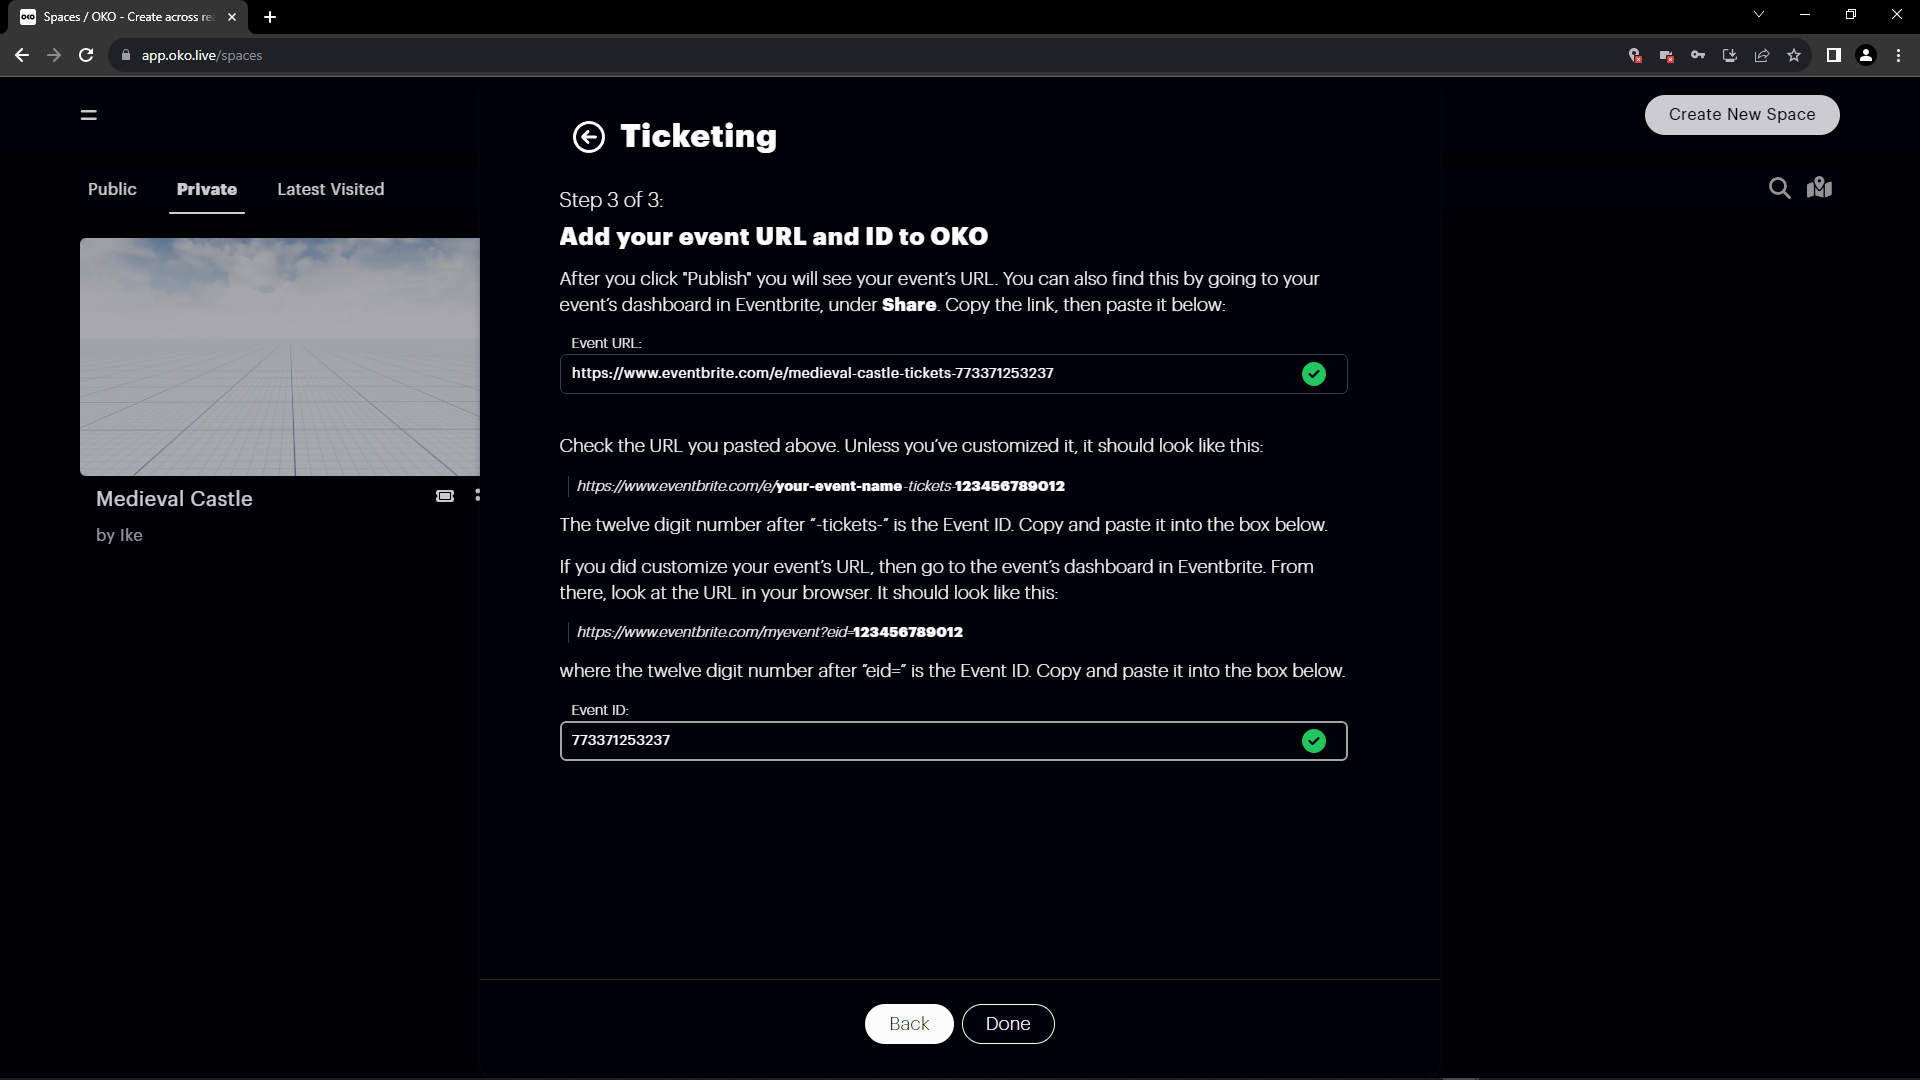Open Chrome's three-dot settings menu
Screen dimensions: 1920x1080
(x=1898, y=55)
